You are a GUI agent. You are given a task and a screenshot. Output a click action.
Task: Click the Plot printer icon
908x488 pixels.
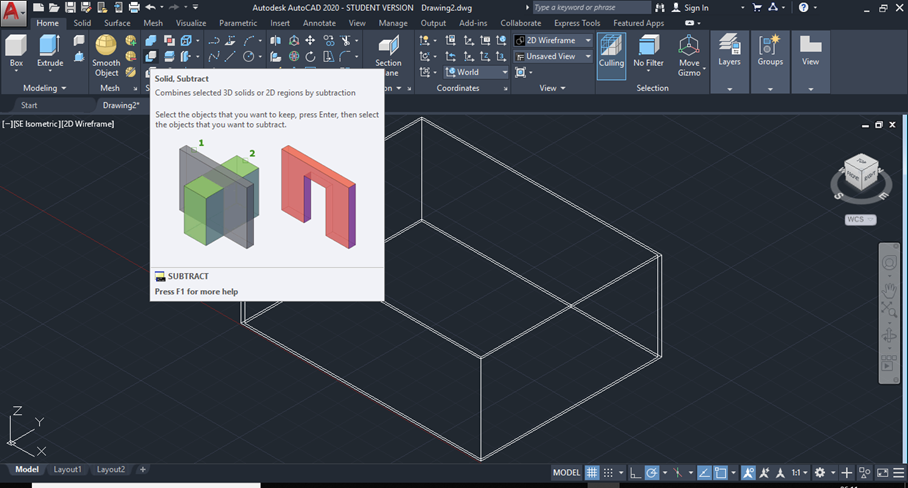click(x=134, y=8)
